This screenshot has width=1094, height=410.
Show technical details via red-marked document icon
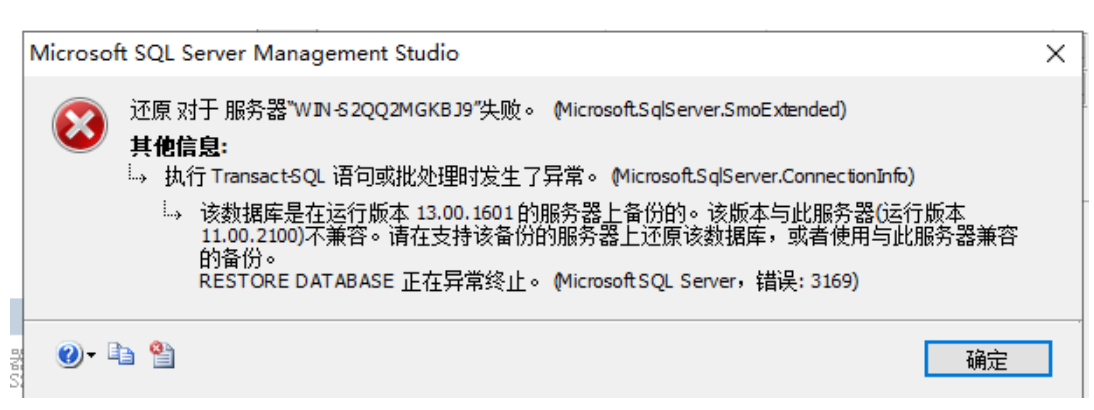coord(161,354)
